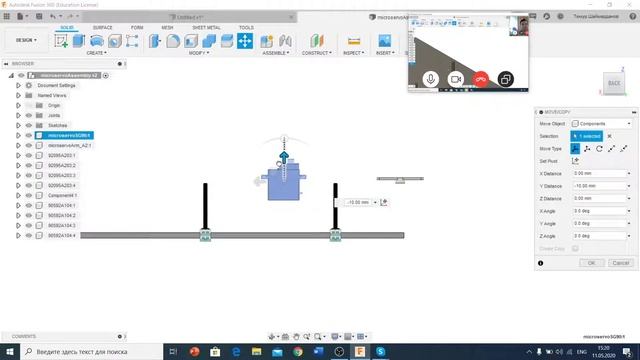Viewport: 640px width, 360px height.
Task: Select the Fillet tool
Action: 173,41
